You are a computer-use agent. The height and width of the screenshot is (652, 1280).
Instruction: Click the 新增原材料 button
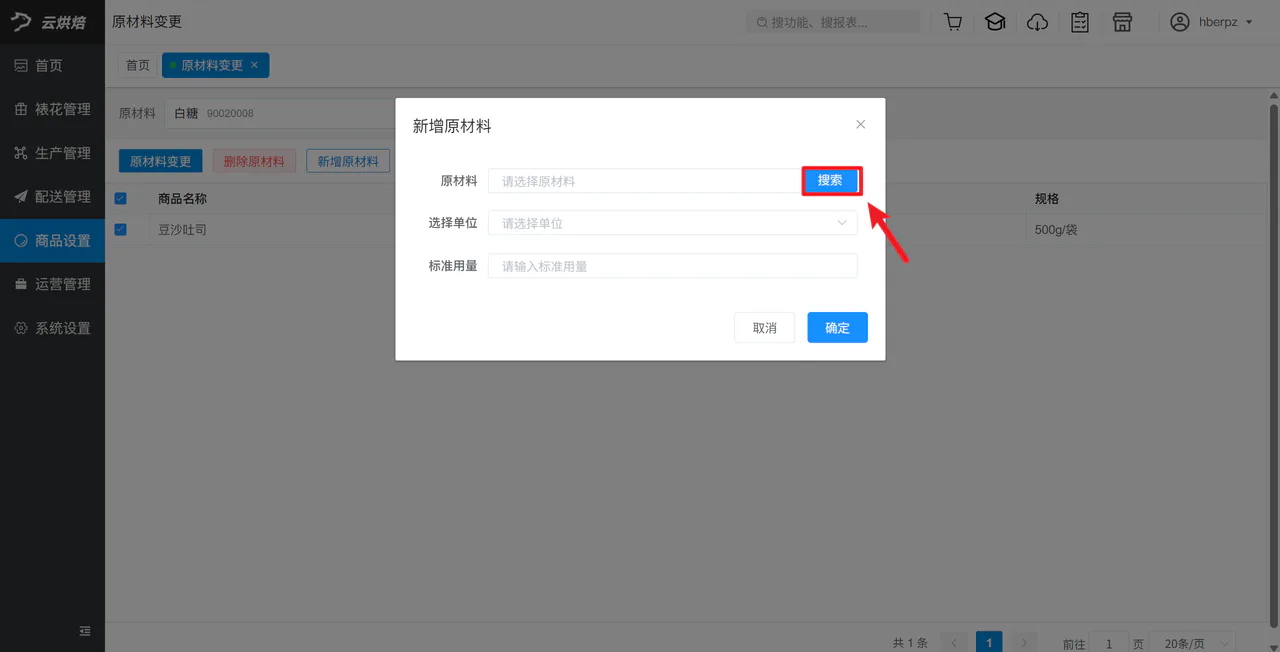[348, 161]
